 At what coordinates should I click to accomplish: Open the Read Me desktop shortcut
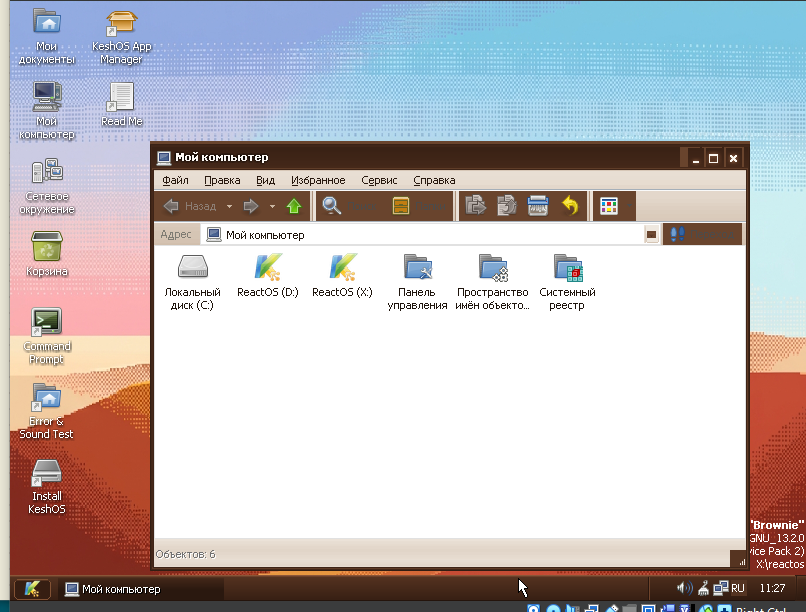[121, 104]
